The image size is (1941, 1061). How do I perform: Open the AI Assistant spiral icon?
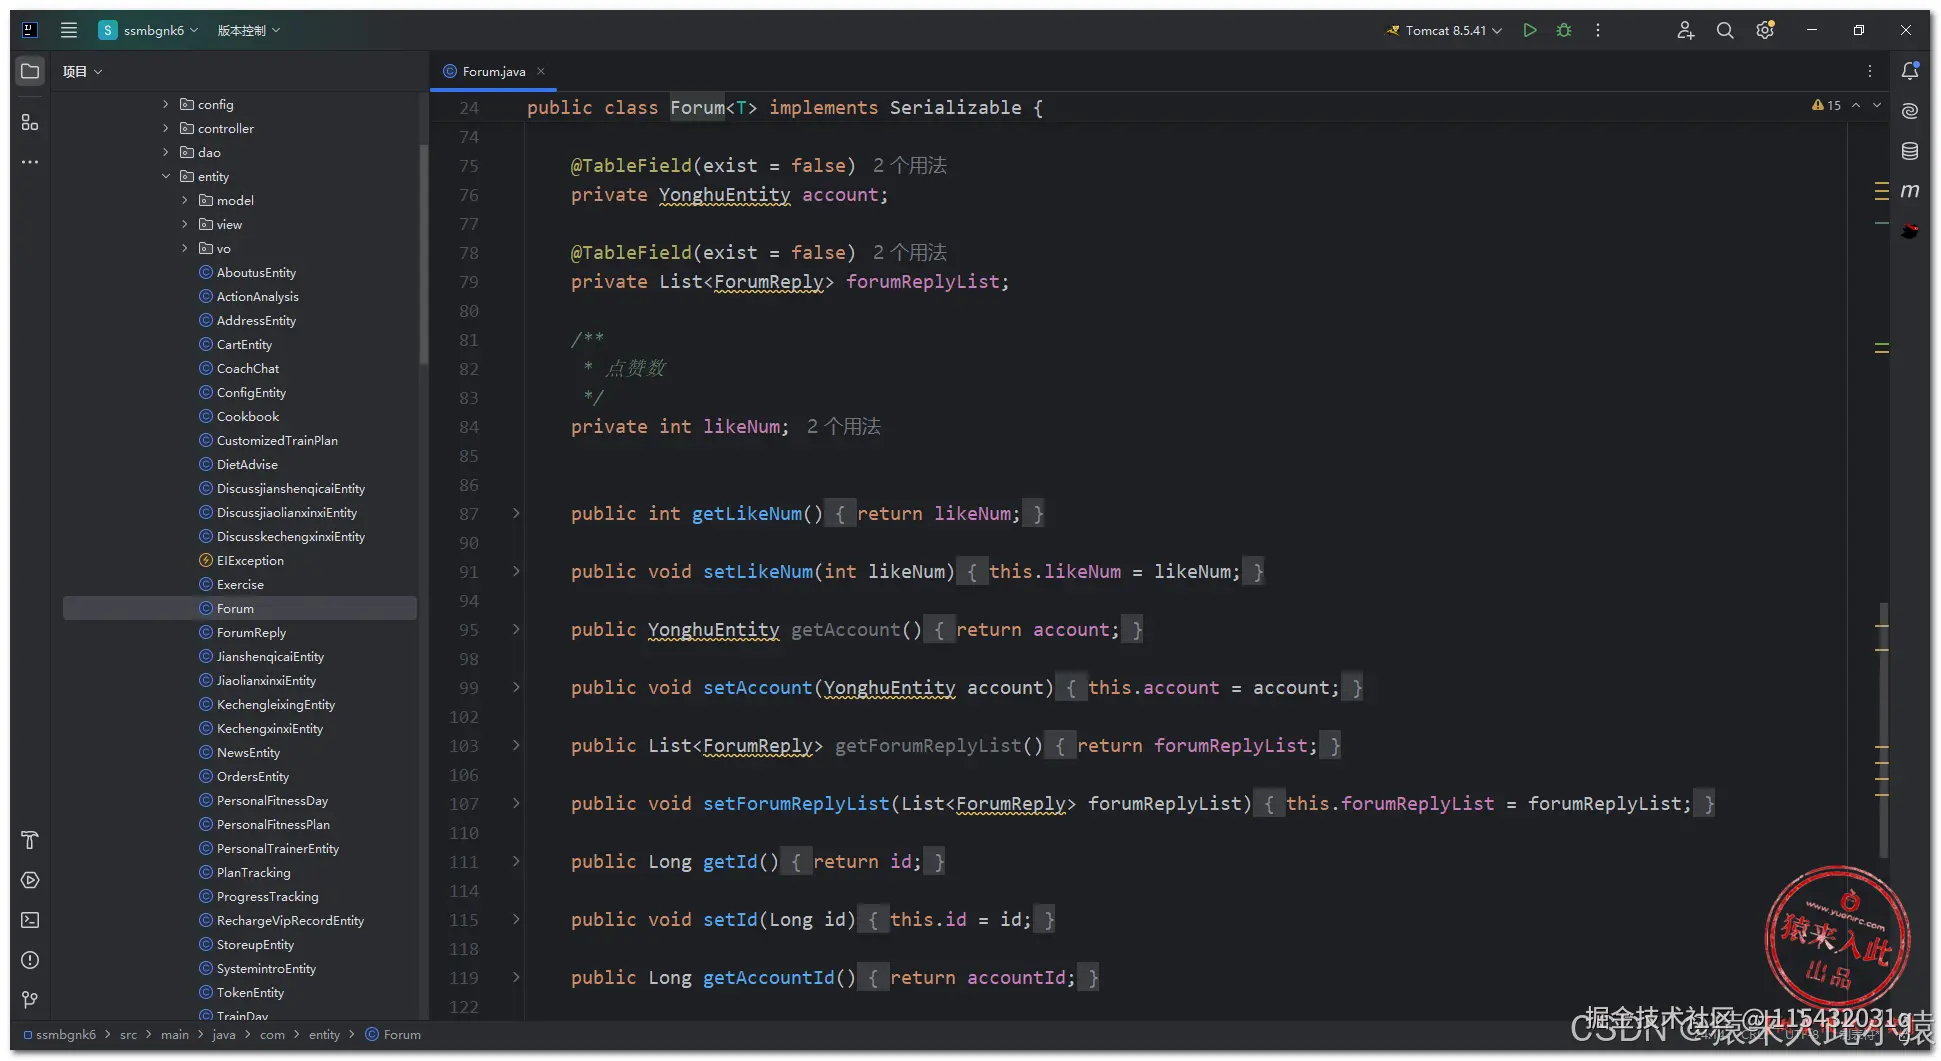(x=1910, y=111)
